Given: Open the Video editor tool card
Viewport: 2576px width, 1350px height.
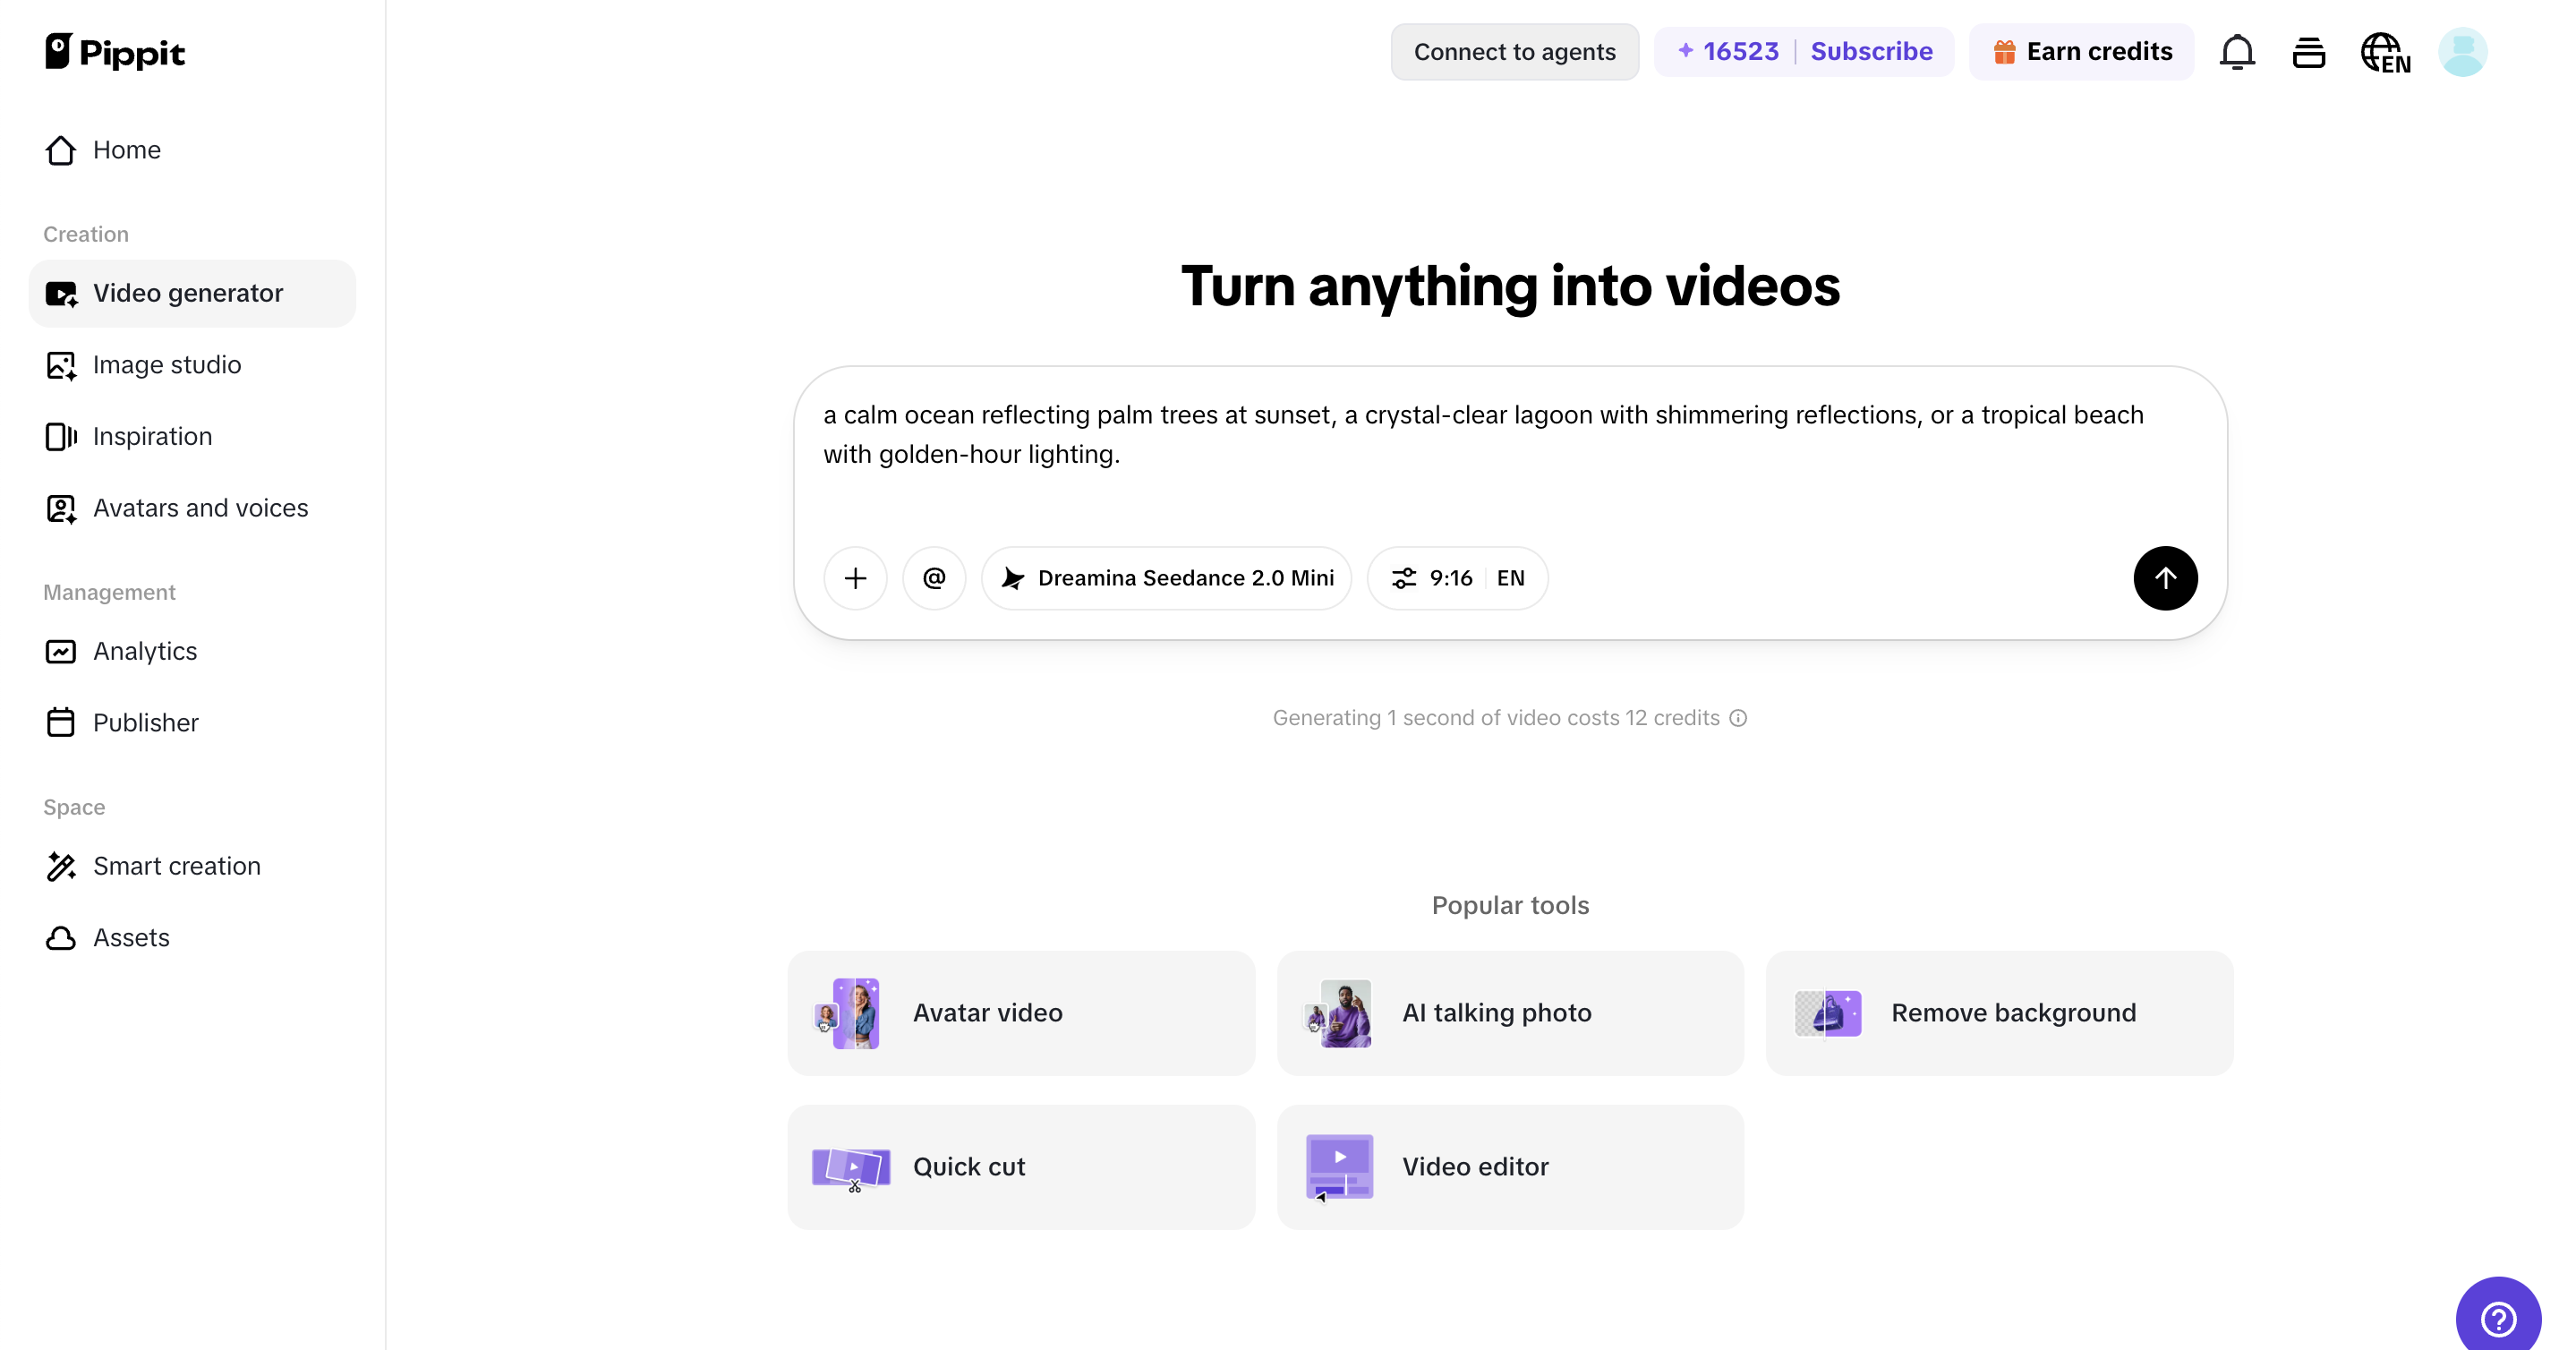Looking at the screenshot, I should 1510,1167.
